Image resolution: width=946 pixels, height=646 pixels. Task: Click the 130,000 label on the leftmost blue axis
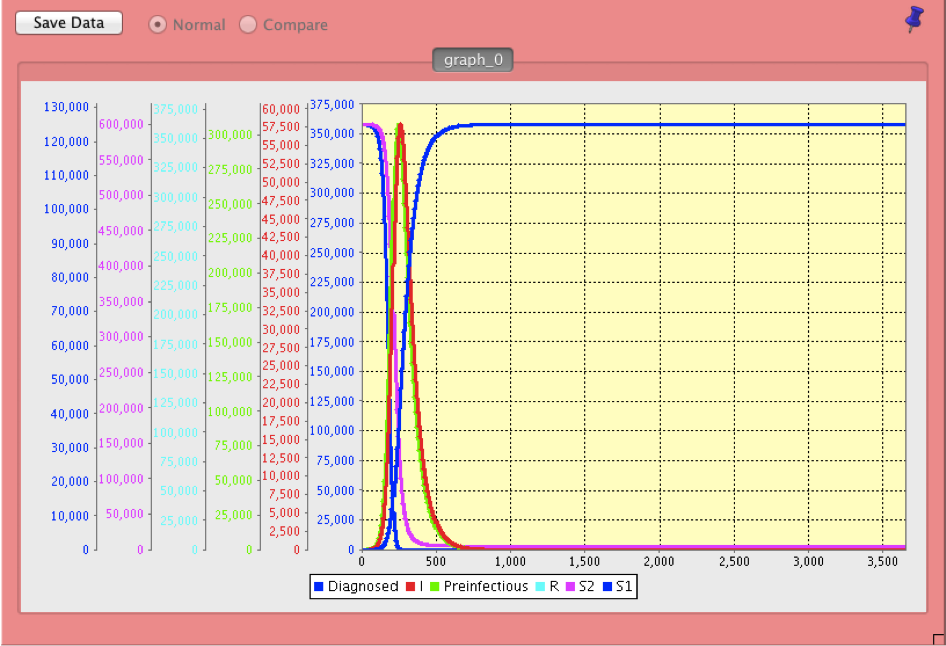(67, 107)
